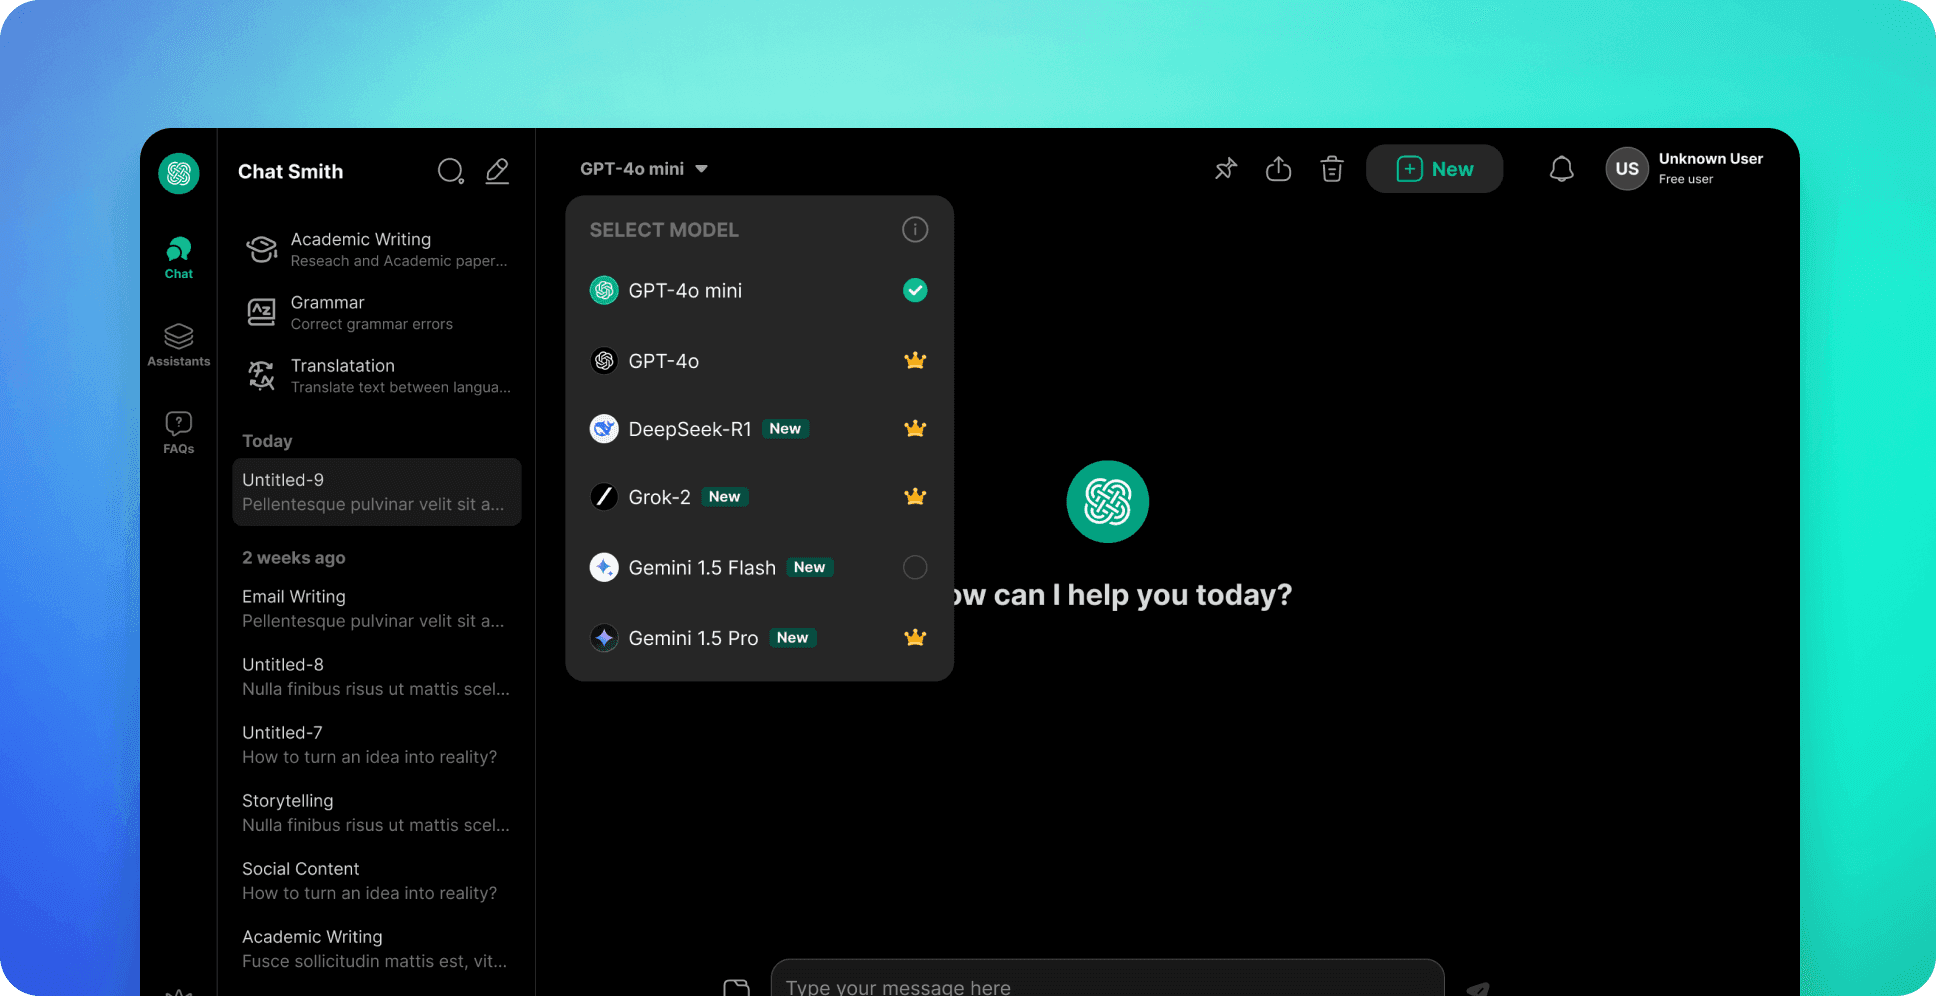The image size is (1936, 996).
Task: Click the Gemini 1.5 Flash logo icon
Action: click(x=604, y=568)
